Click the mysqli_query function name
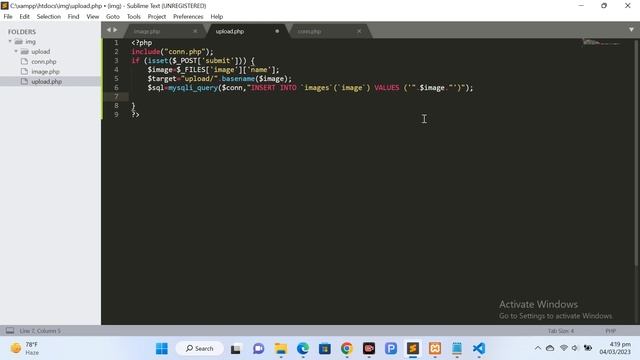 (193, 88)
